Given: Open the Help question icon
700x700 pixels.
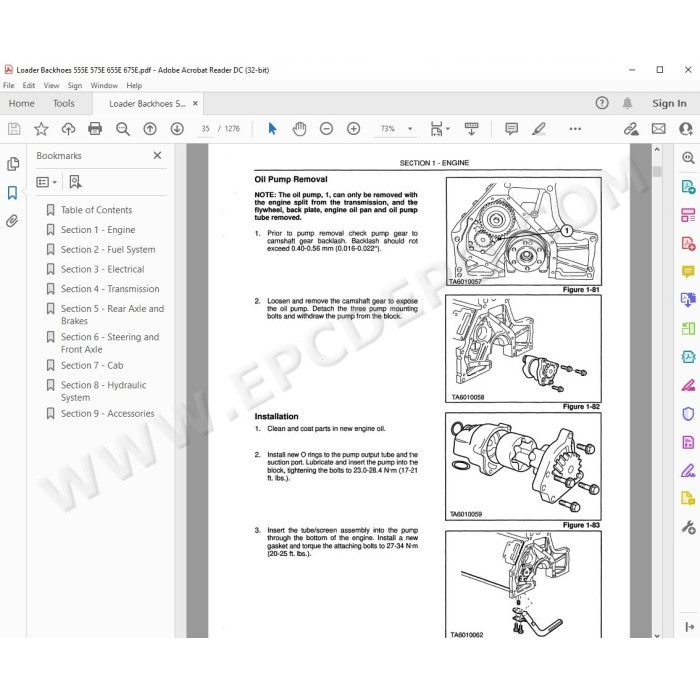Looking at the screenshot, I should (602, 103).
